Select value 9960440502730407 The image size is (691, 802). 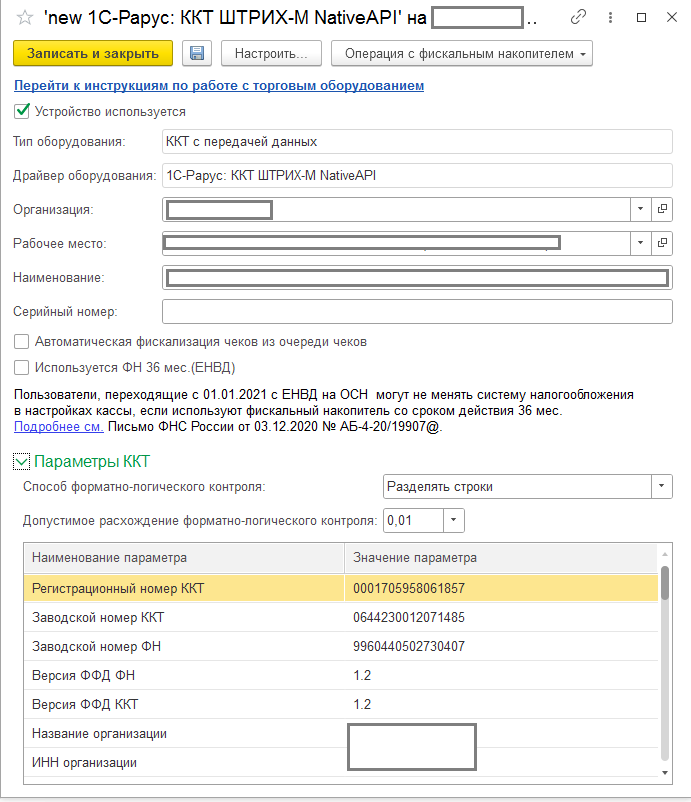click(409, 647)
